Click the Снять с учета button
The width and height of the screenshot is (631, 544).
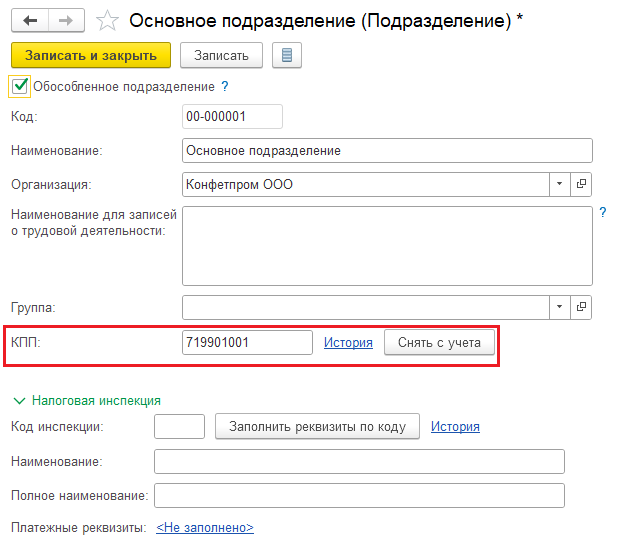point(439,342)
